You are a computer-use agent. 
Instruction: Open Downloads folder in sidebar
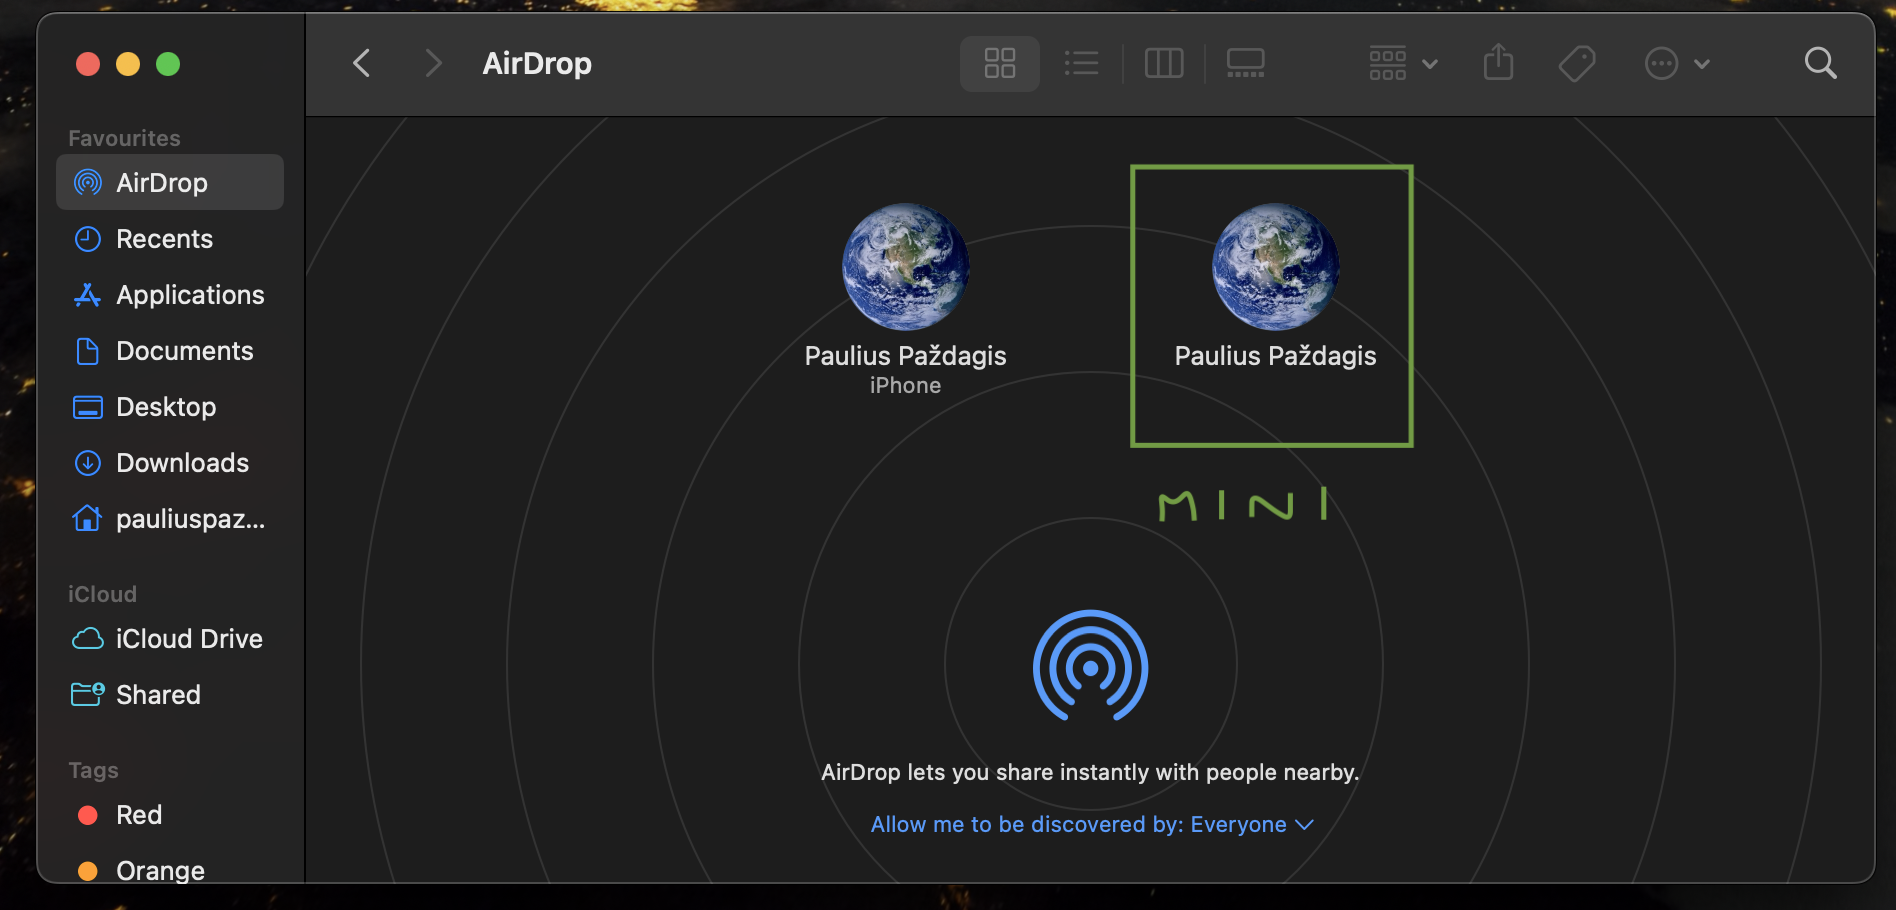[x=170, y=463]
